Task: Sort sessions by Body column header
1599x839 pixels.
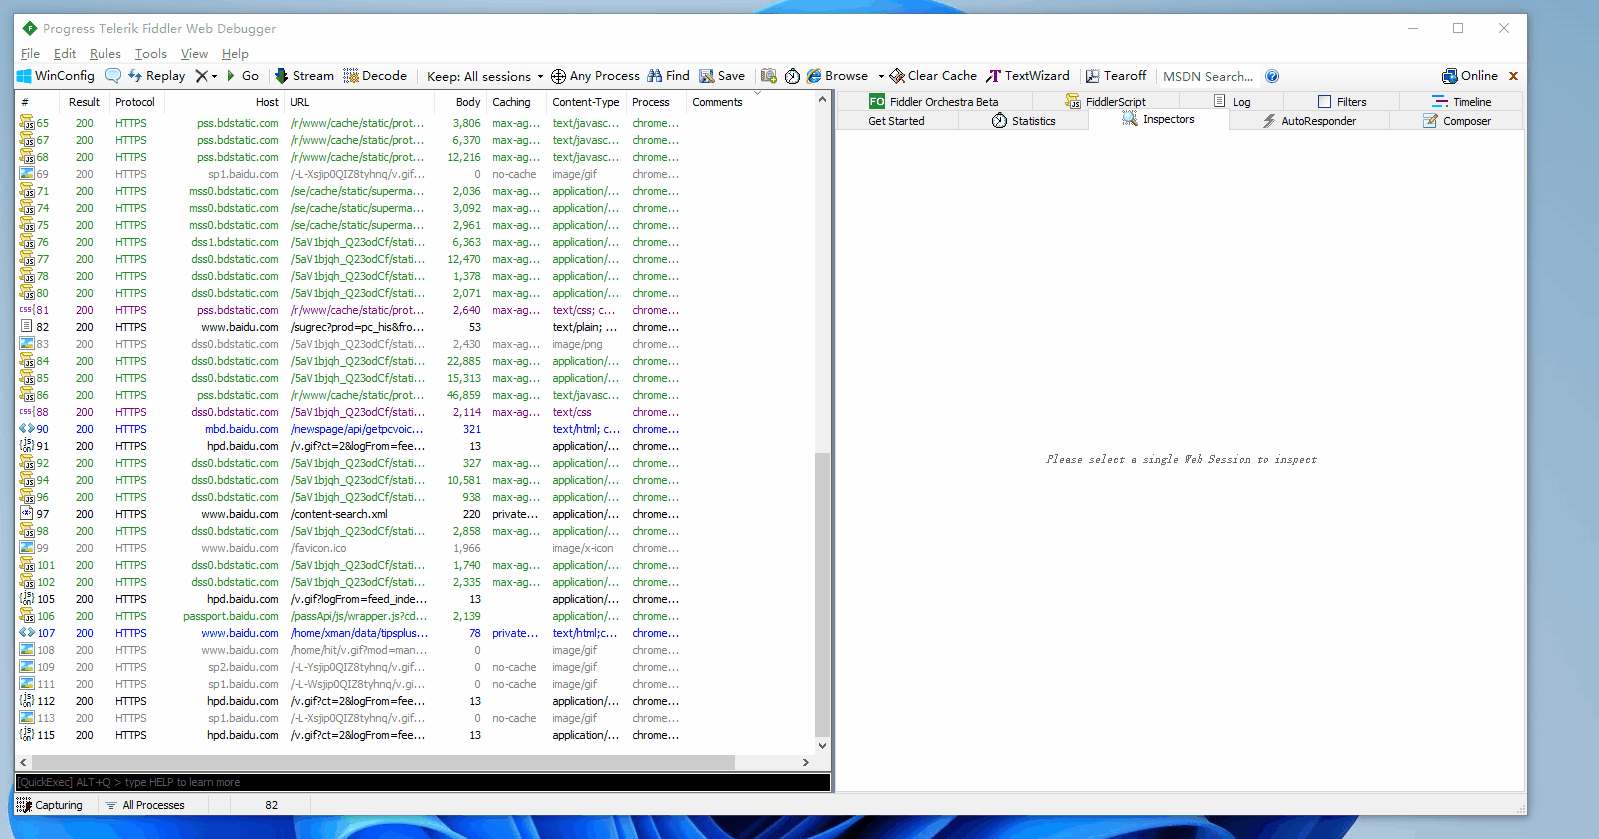Action: point(461,102)
